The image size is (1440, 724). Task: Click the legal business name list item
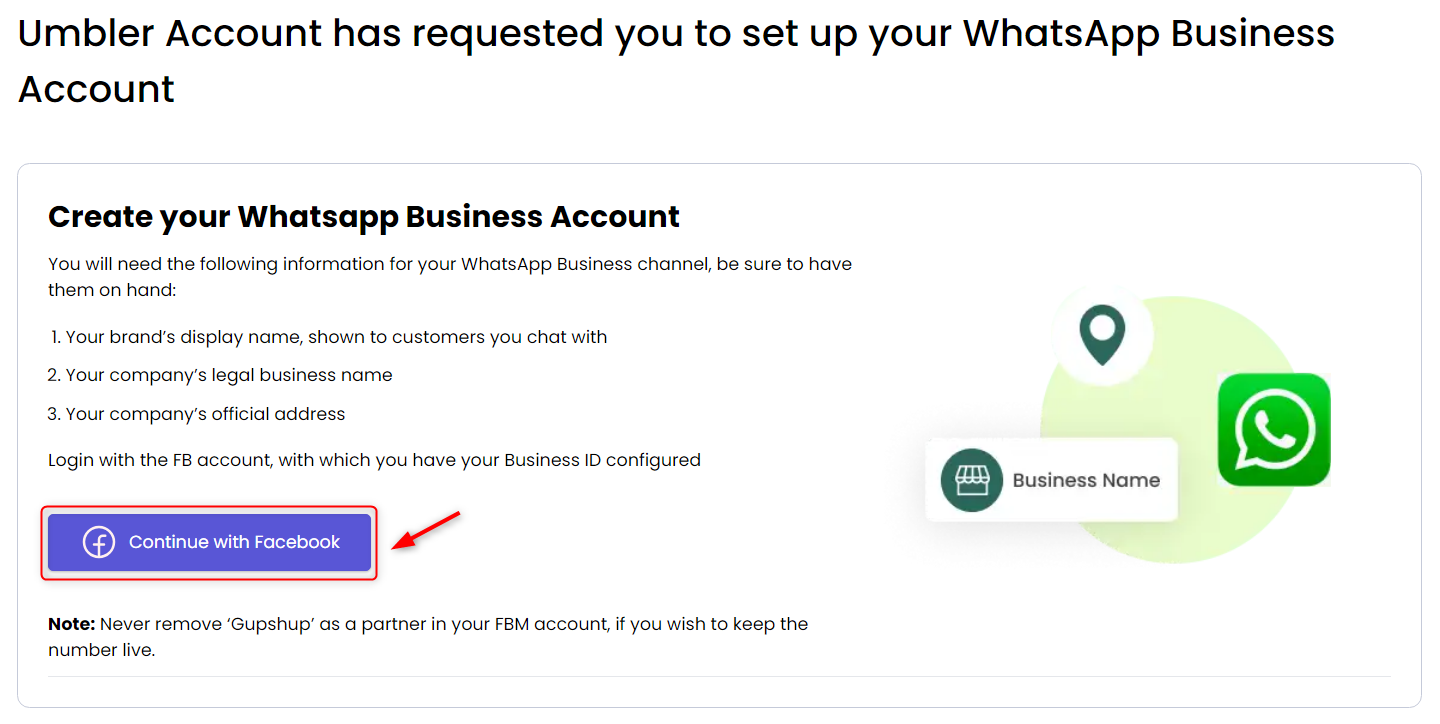pyautogui.click(x=229, y=376)
